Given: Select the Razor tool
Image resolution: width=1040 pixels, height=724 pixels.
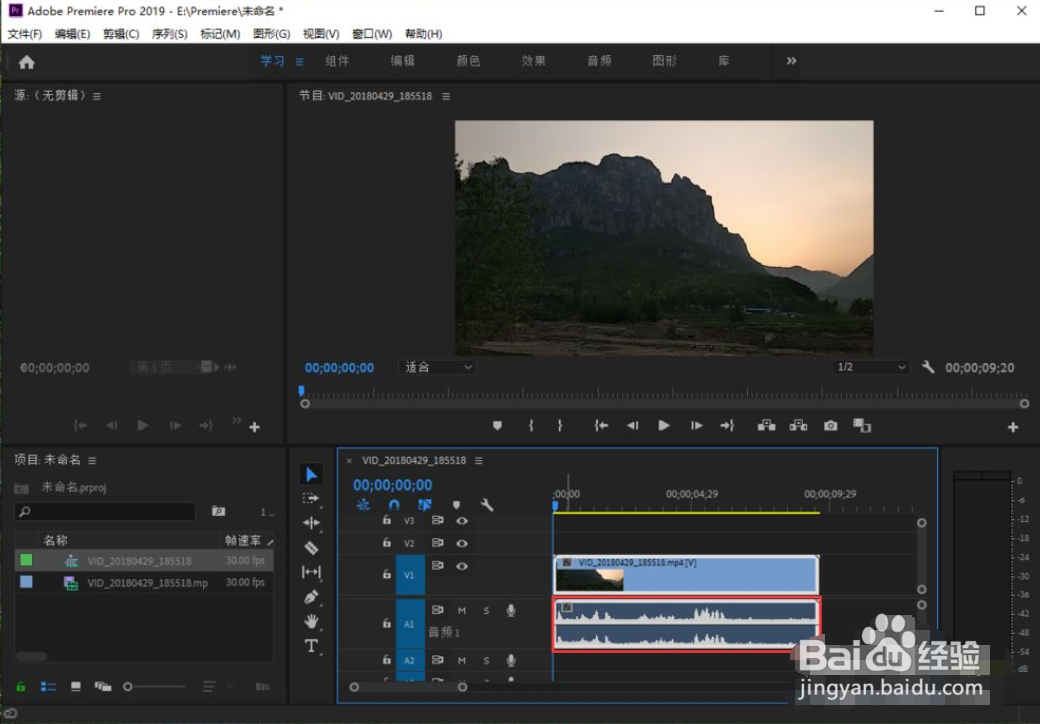Looking at the screenshot, I should pyautogui.click(x=310, y=548).
